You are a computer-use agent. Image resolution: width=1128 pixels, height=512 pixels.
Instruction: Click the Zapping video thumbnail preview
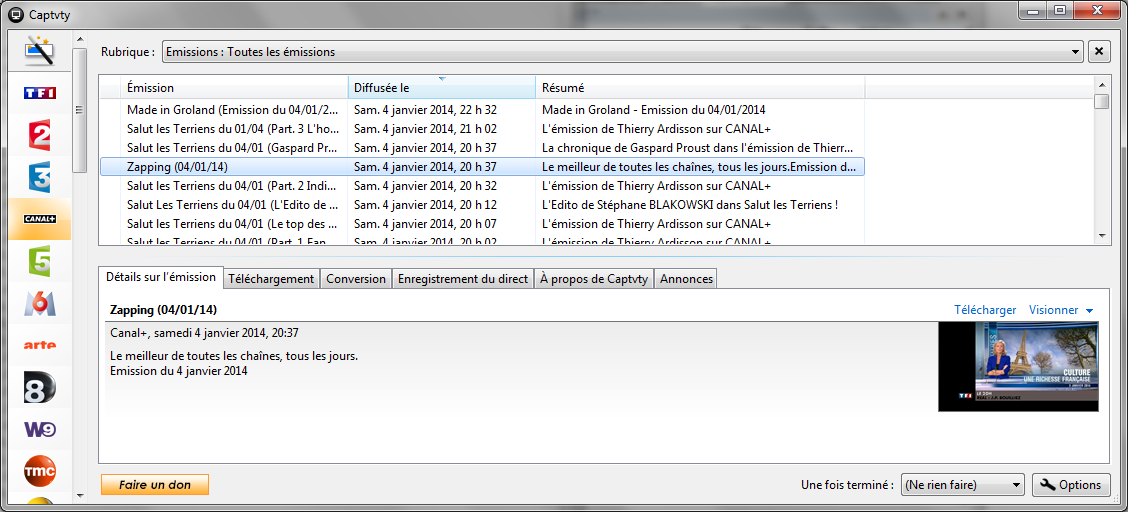1018,367
